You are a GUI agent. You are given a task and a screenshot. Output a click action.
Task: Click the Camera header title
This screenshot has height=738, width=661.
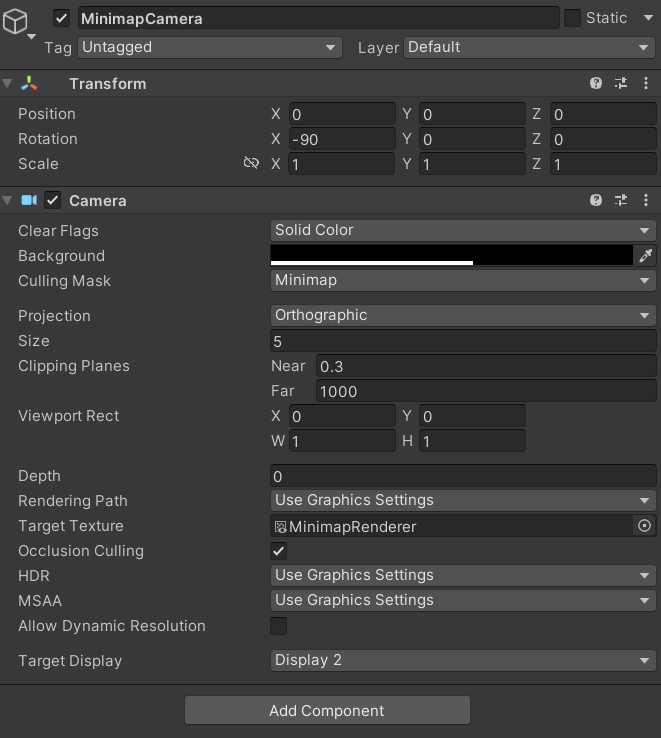click(x=98, y=201)
